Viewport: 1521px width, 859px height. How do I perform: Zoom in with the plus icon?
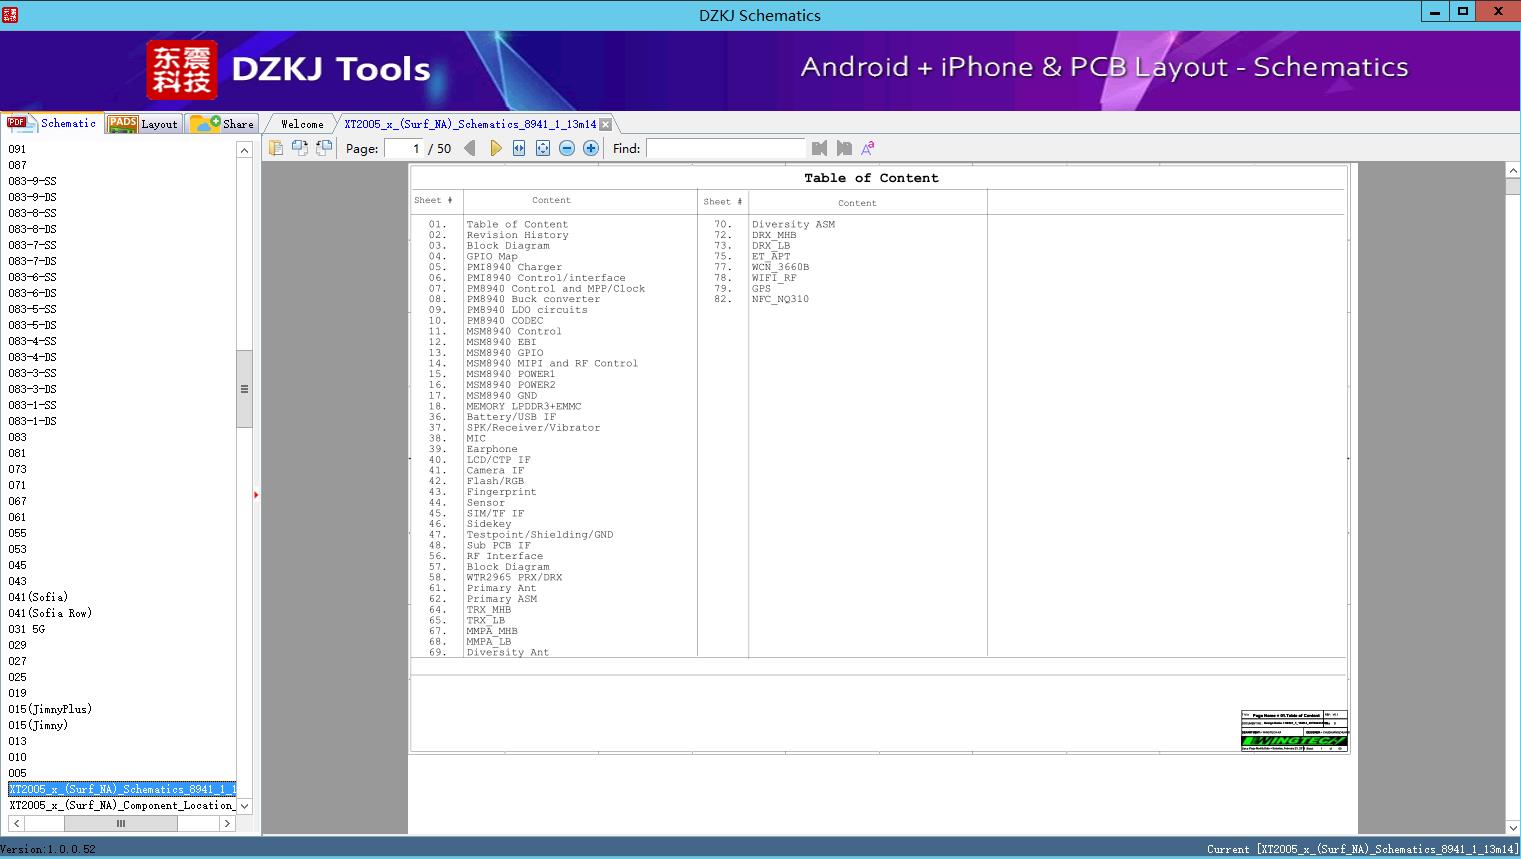(591, 148)
